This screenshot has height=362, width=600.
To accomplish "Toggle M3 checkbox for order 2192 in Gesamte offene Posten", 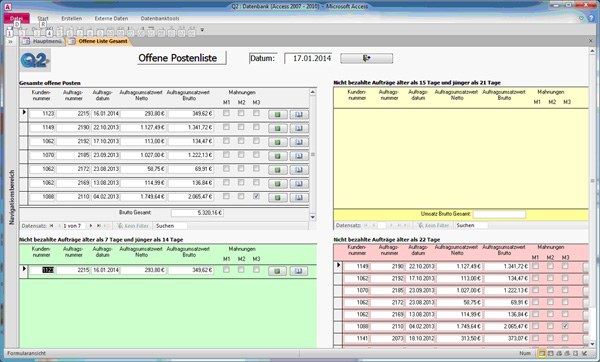I will [256, 141].
